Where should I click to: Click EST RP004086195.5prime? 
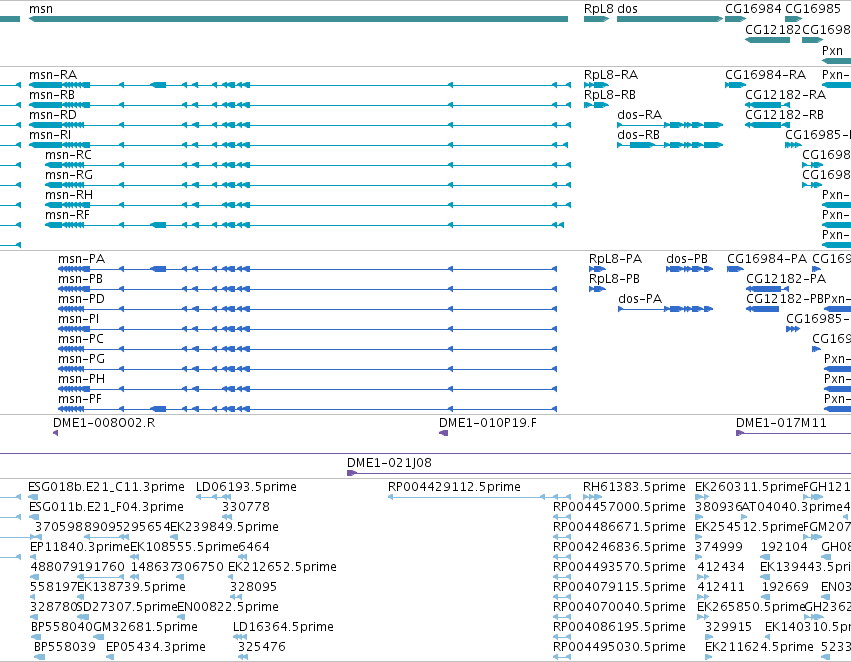point(562,637)
